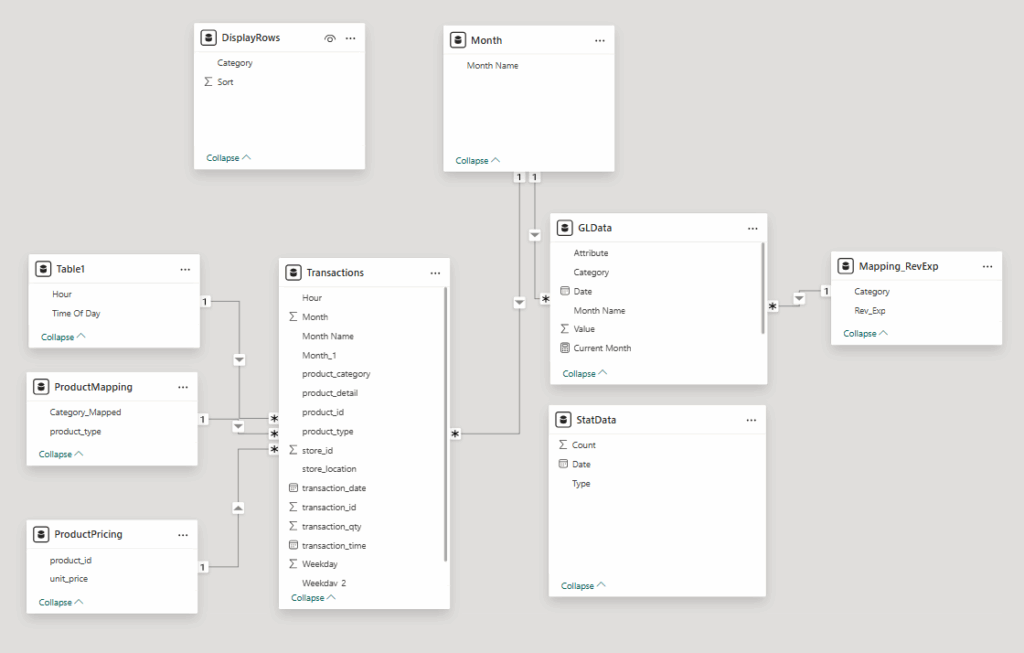Click the sigma icon beside transaction_qty
This screenshot has height=653, width=1024.
(290, 526)
